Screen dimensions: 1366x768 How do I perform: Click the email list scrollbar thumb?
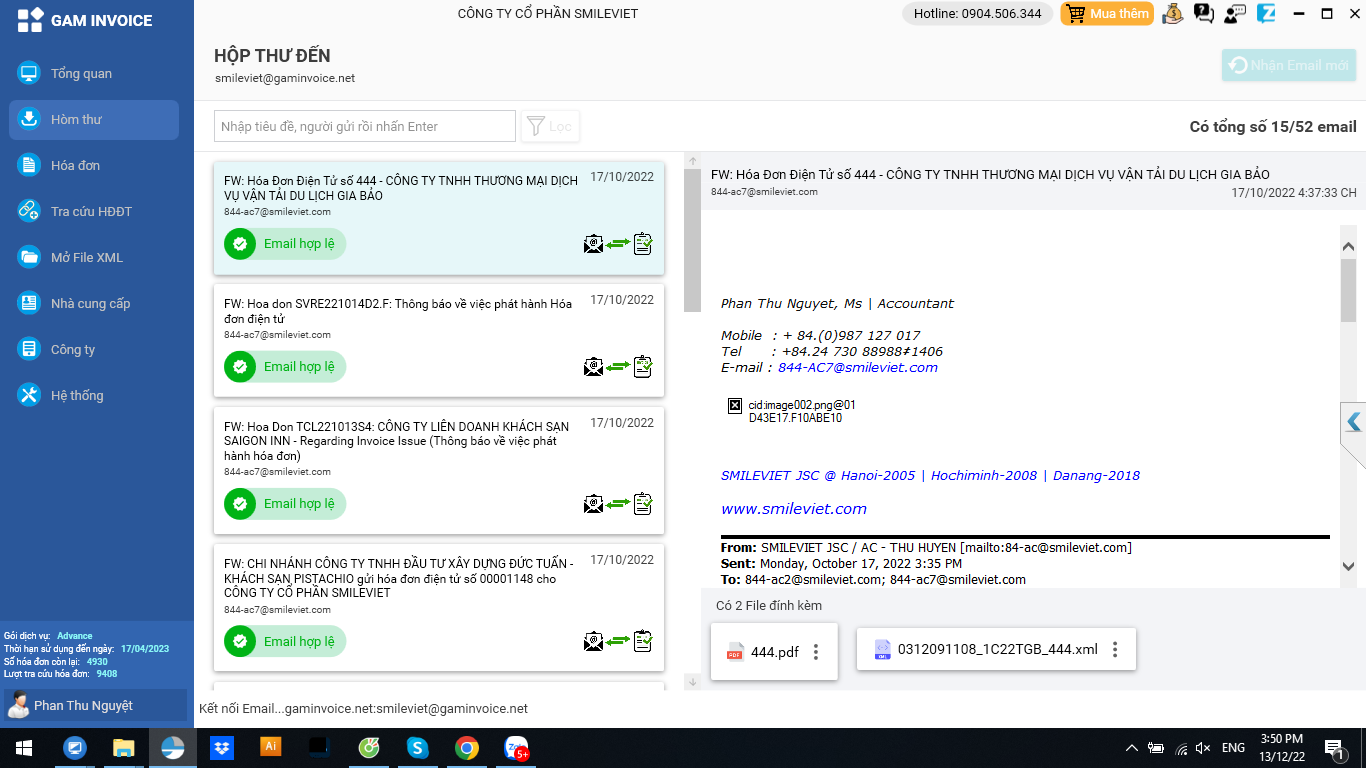[692, 240]
